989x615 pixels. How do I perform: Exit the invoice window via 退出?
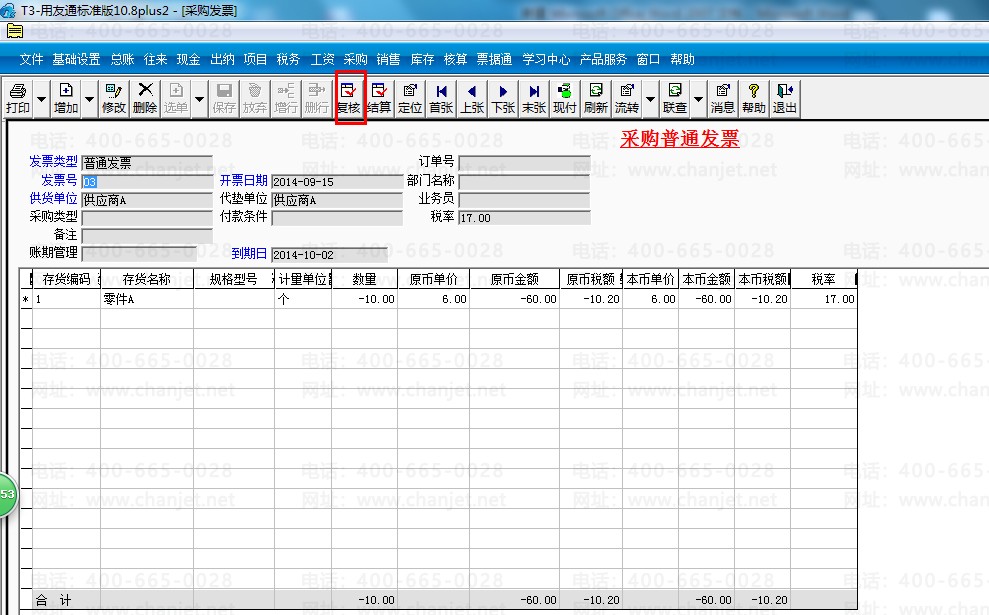[x=785, y=98]
